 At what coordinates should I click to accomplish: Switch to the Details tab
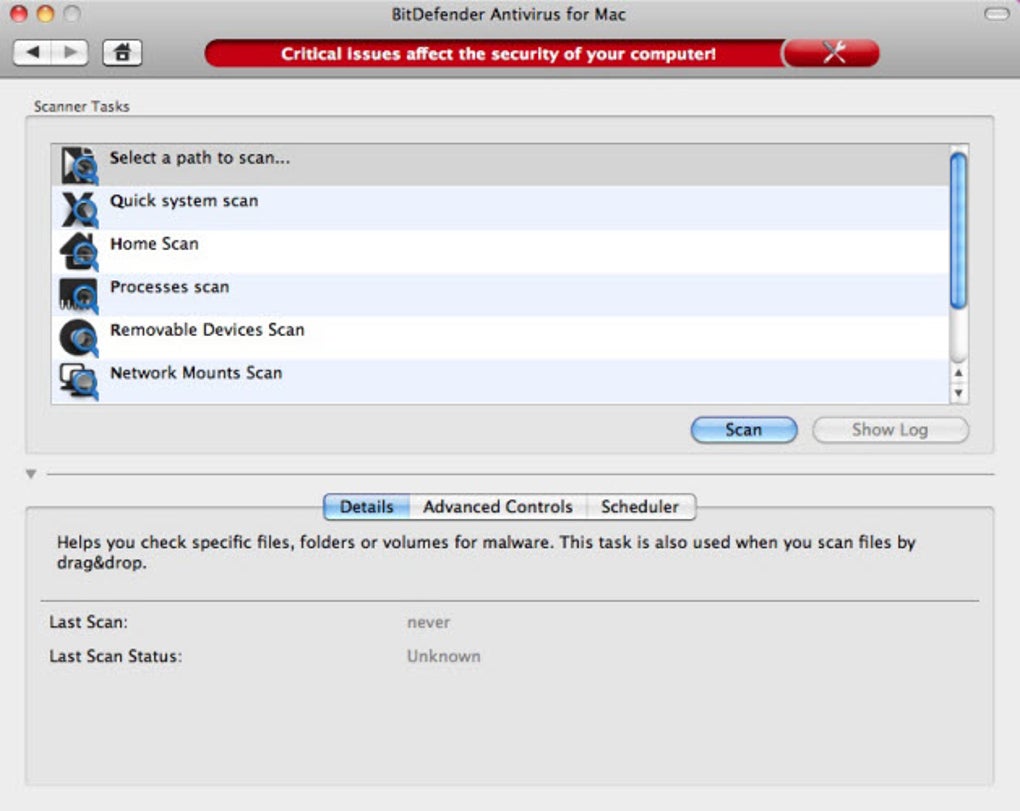click(x=366, y=507)
